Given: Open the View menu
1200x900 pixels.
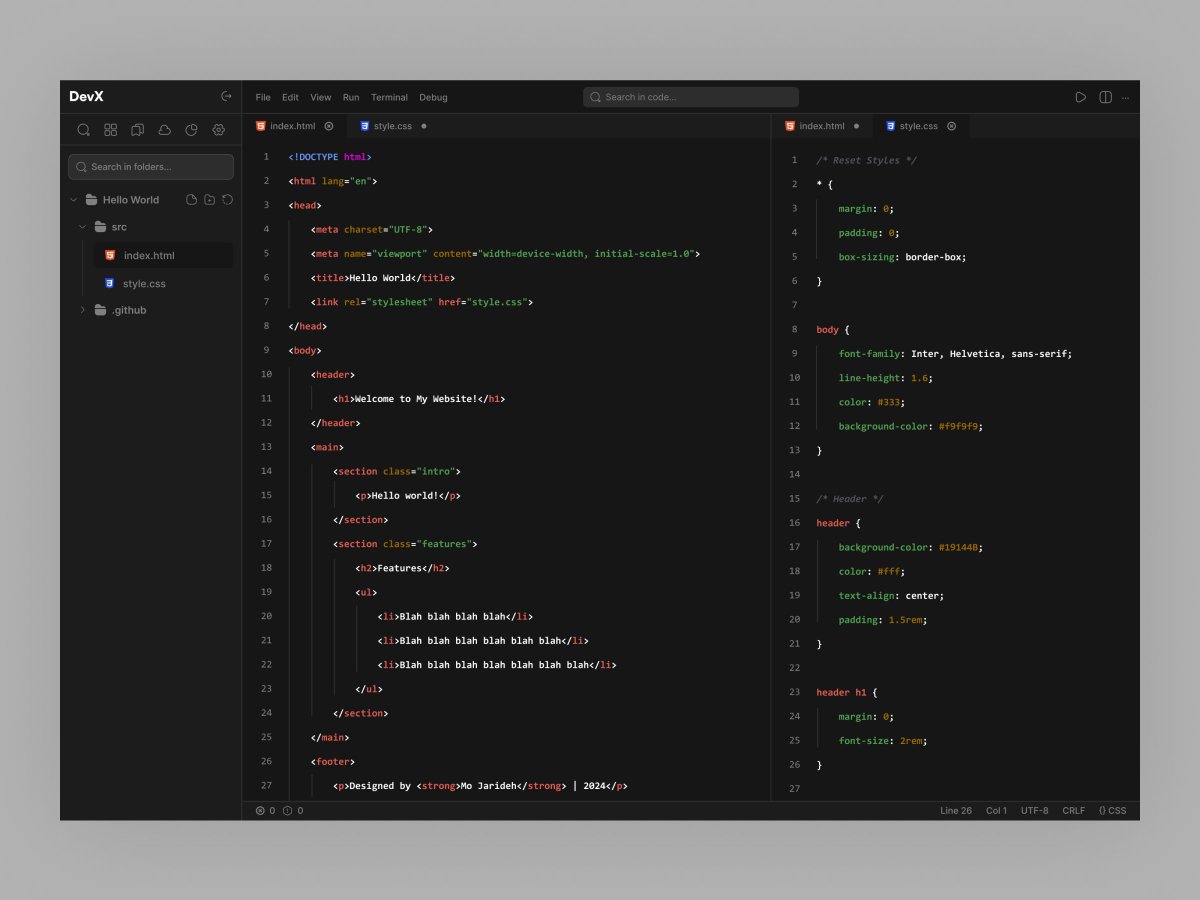Looking at the screenshot, I should click(320, 97).
